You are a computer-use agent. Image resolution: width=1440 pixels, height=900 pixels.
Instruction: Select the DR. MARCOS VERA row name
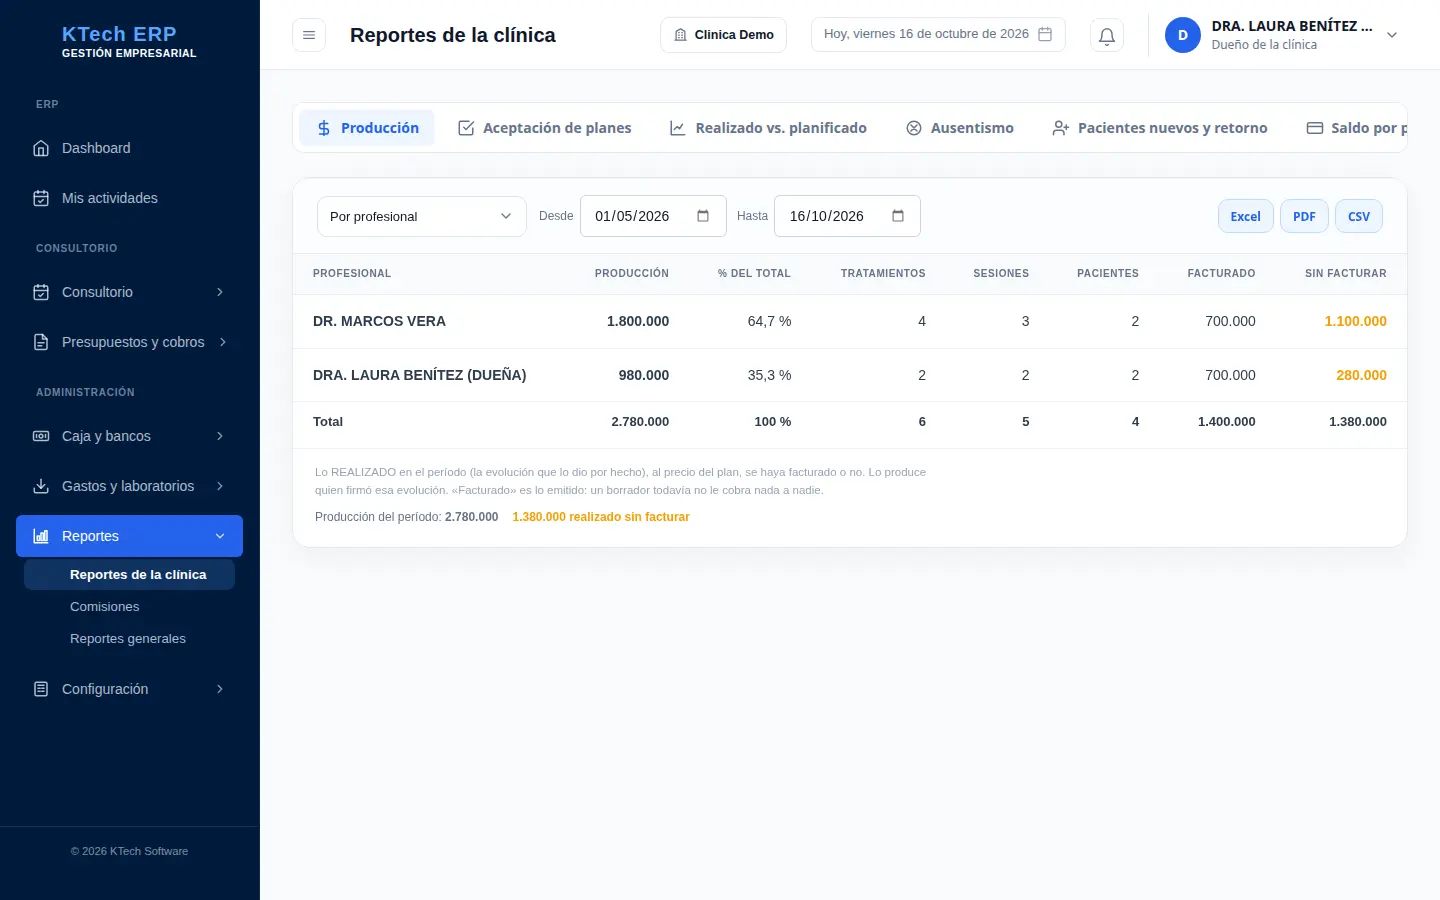point(379,321)
